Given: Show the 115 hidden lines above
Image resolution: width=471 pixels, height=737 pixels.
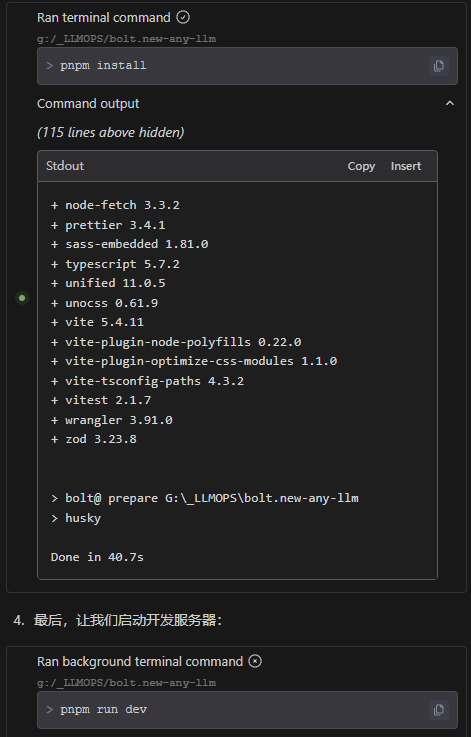Looking at the screenshot, I should (x=110, y=133).
